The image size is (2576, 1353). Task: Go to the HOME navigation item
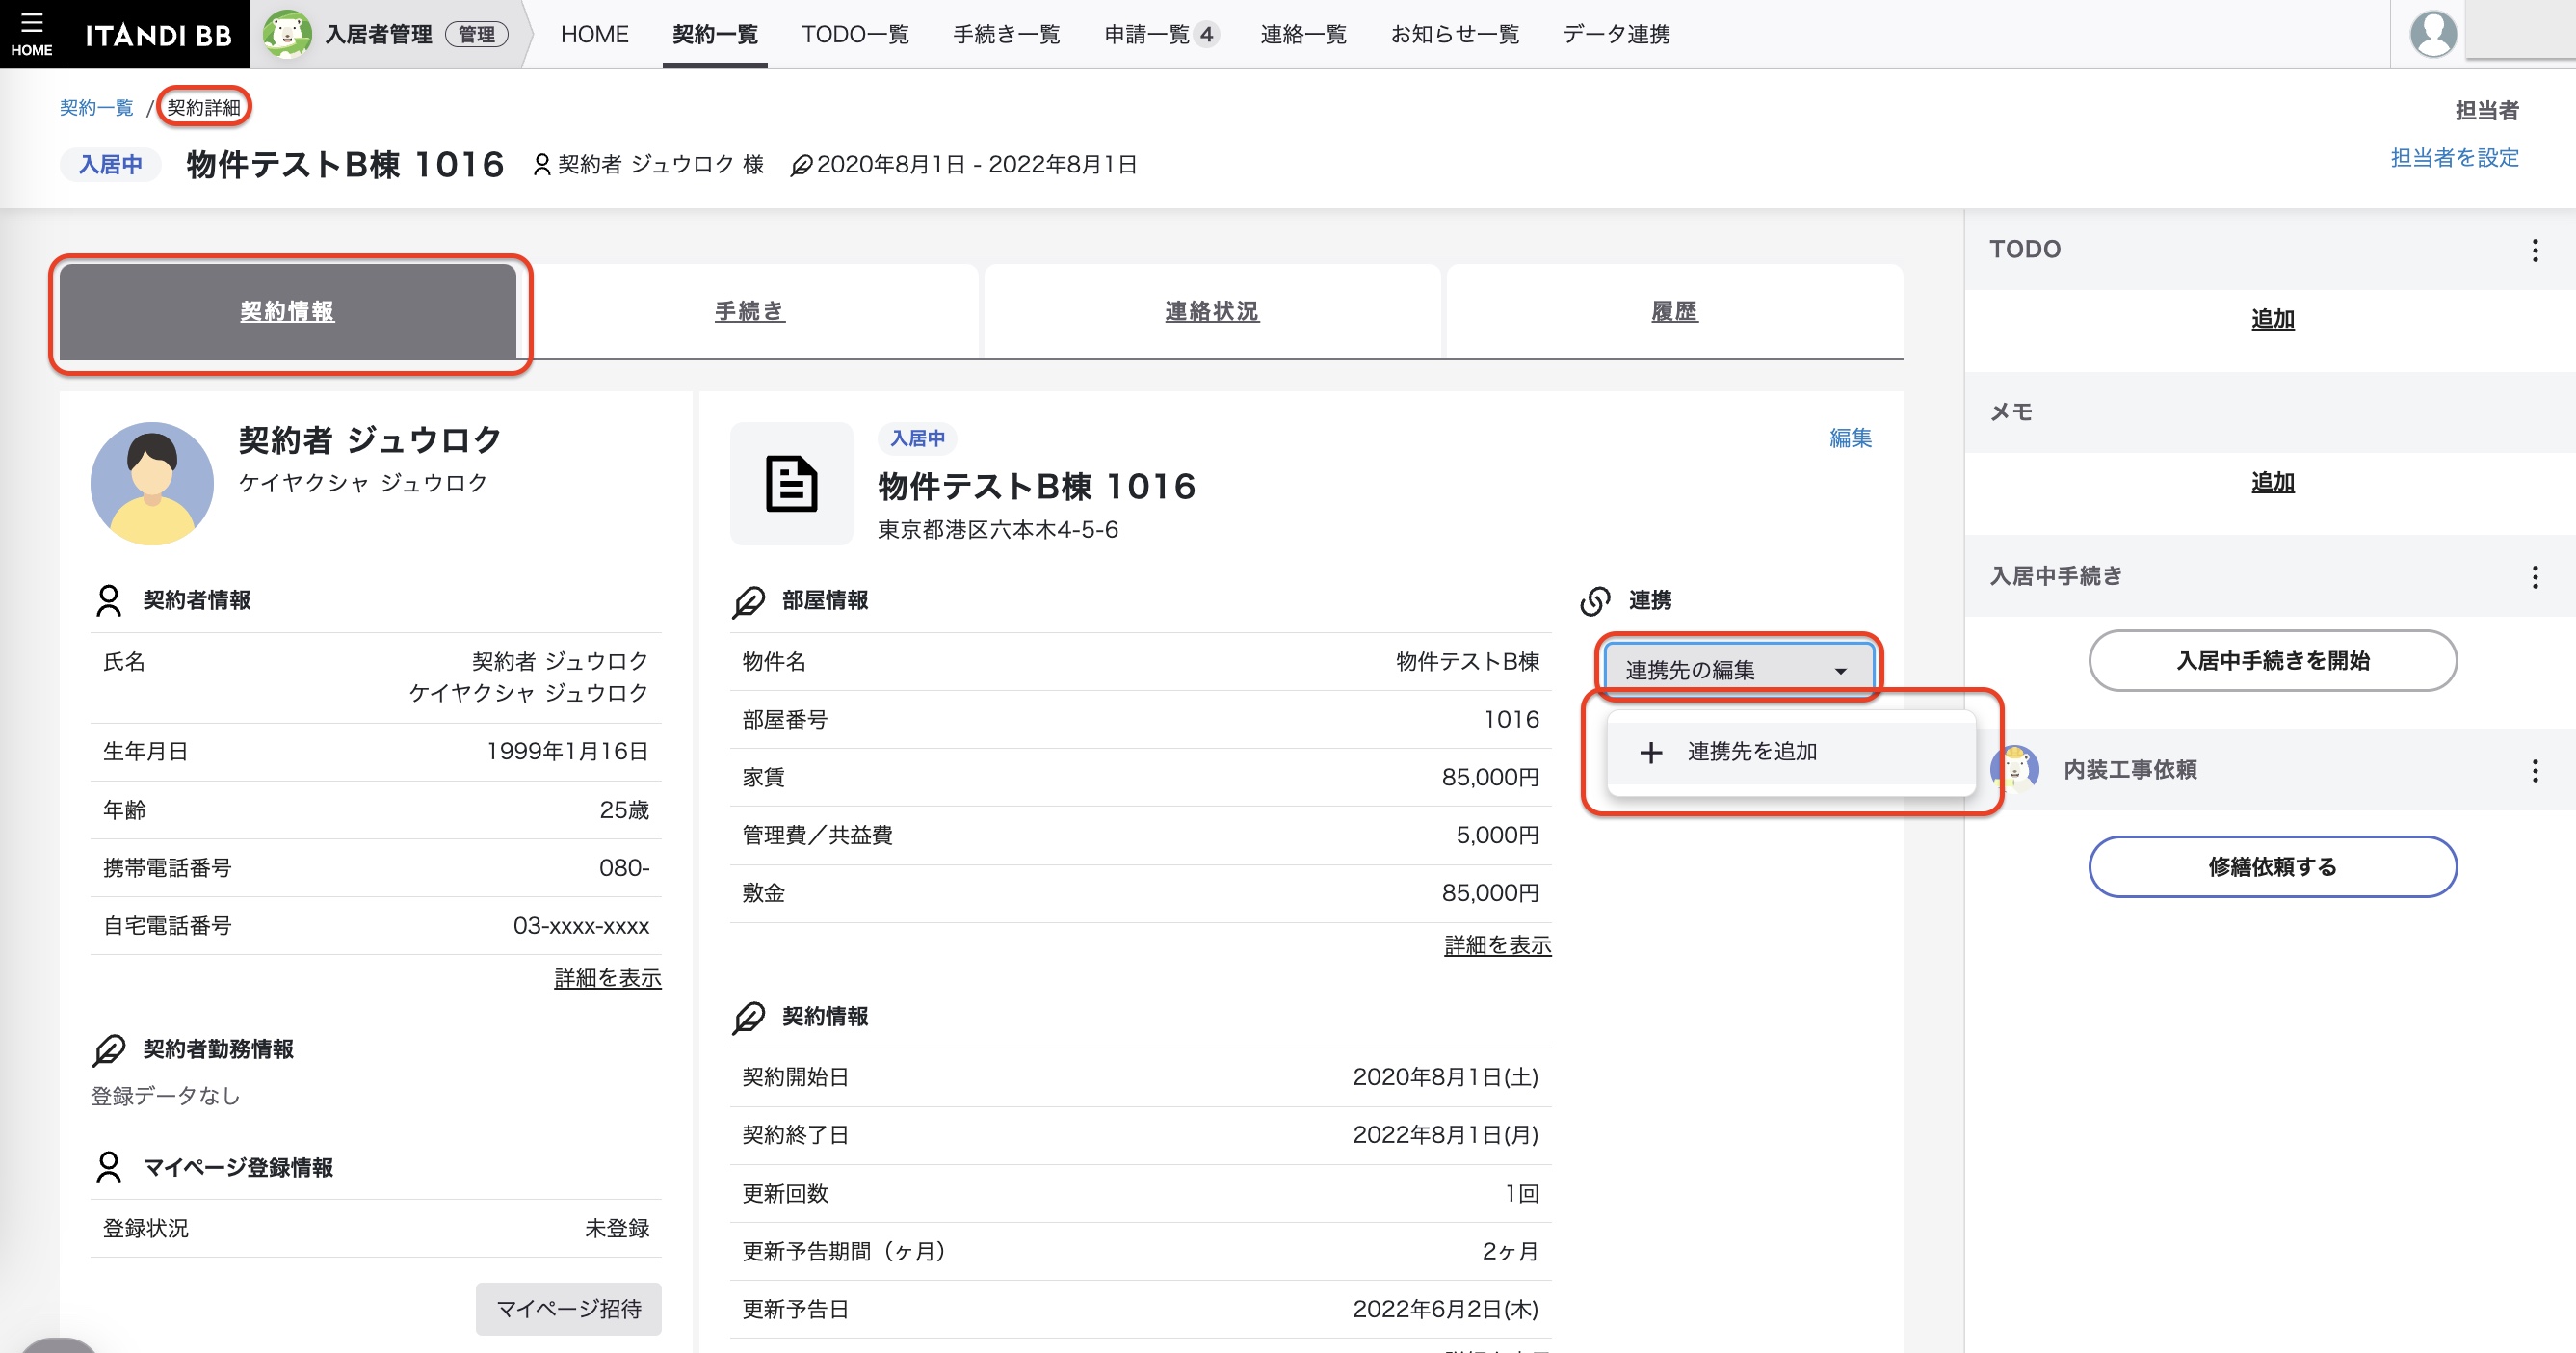pos(594,34)
